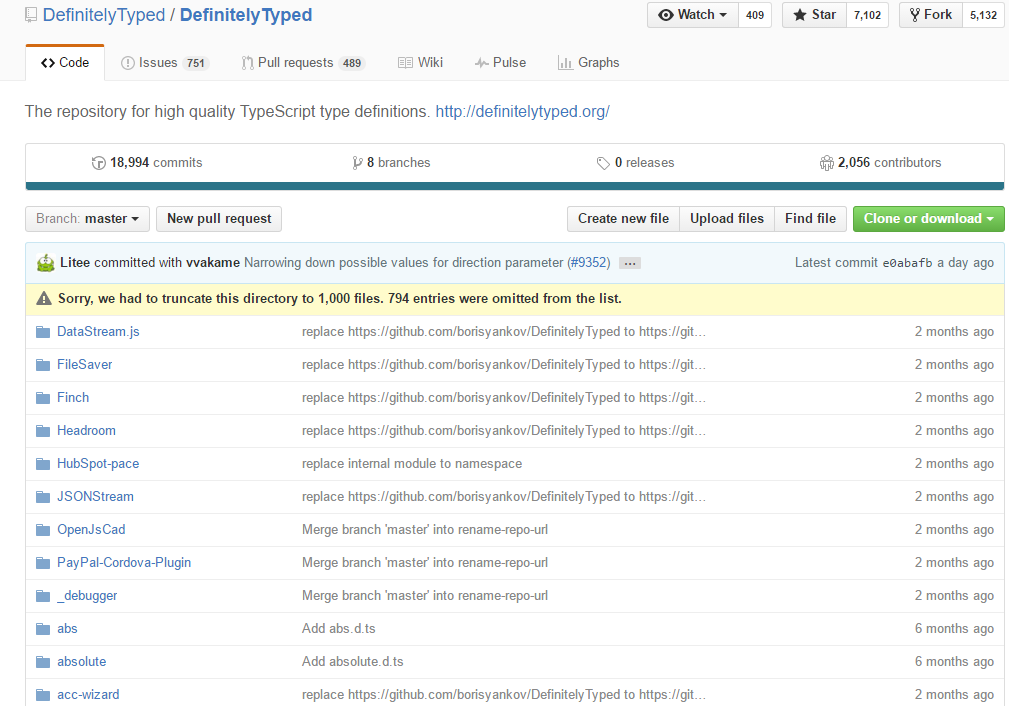Click the OpenJsCad folder icon
The image size is (1009, 706).
click(x=43, y=530)
